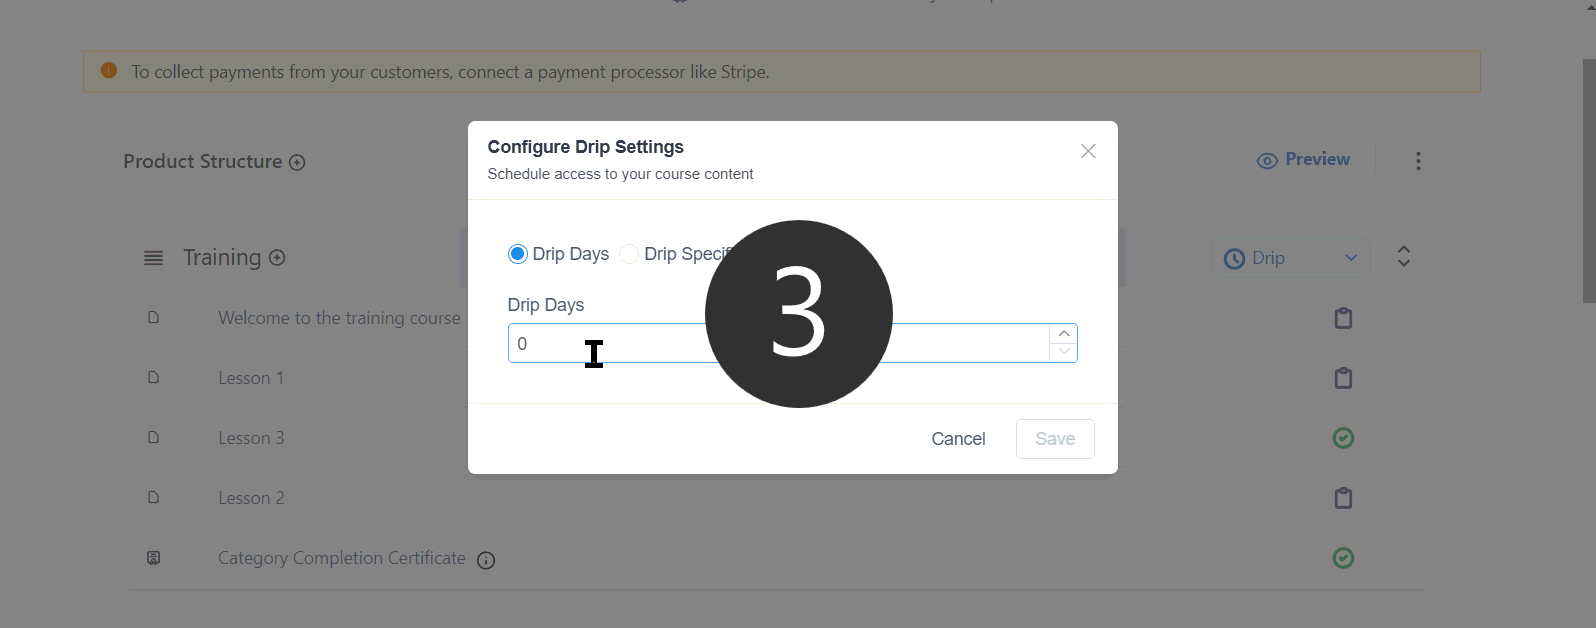Click the draft clipboard icon for Welcome lesson
The image size is (1596, 628).
[x=1344, y=318]
